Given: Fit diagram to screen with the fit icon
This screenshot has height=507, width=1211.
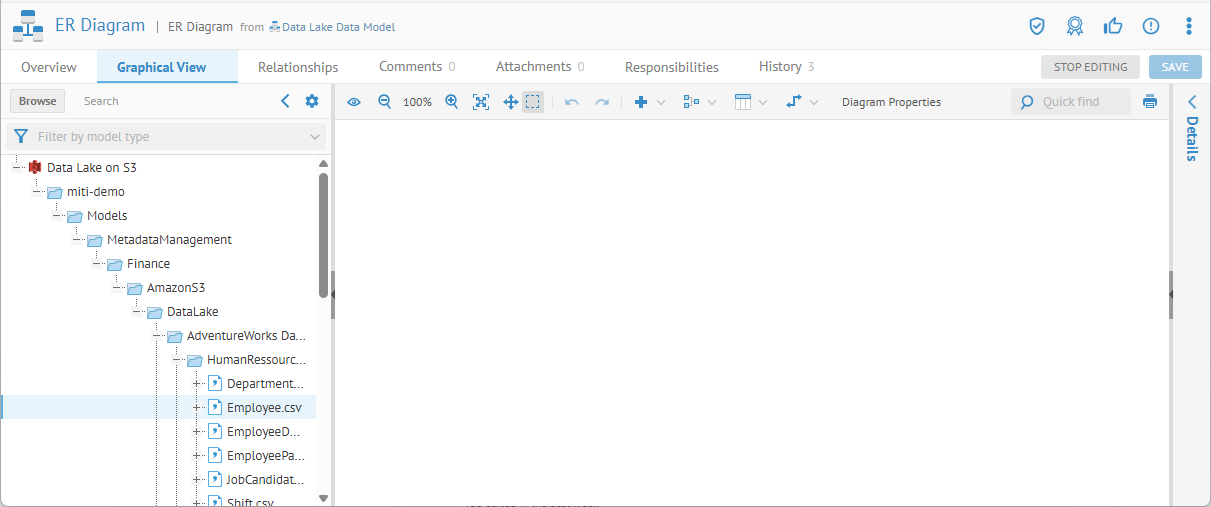Looking at the screenshot, I should tap(481, 102).
